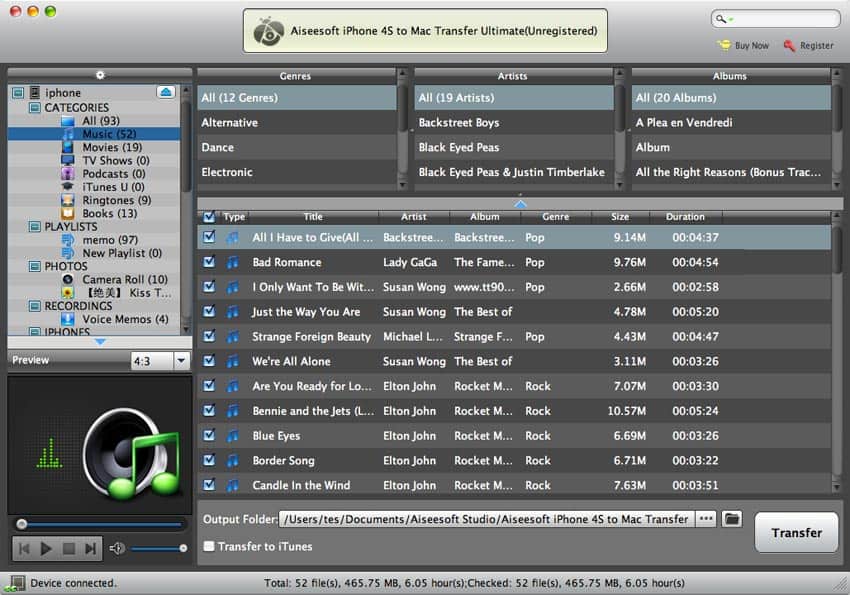Click the iTunes U graduation cap icon
Viewport: 850px width, 595px height.
coord(68,186)
